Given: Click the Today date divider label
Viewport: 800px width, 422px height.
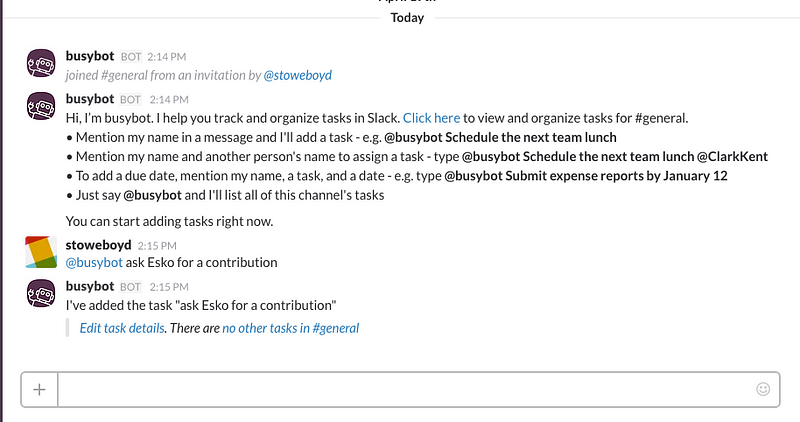Looking at the screenshot, I should pos(407,18).
